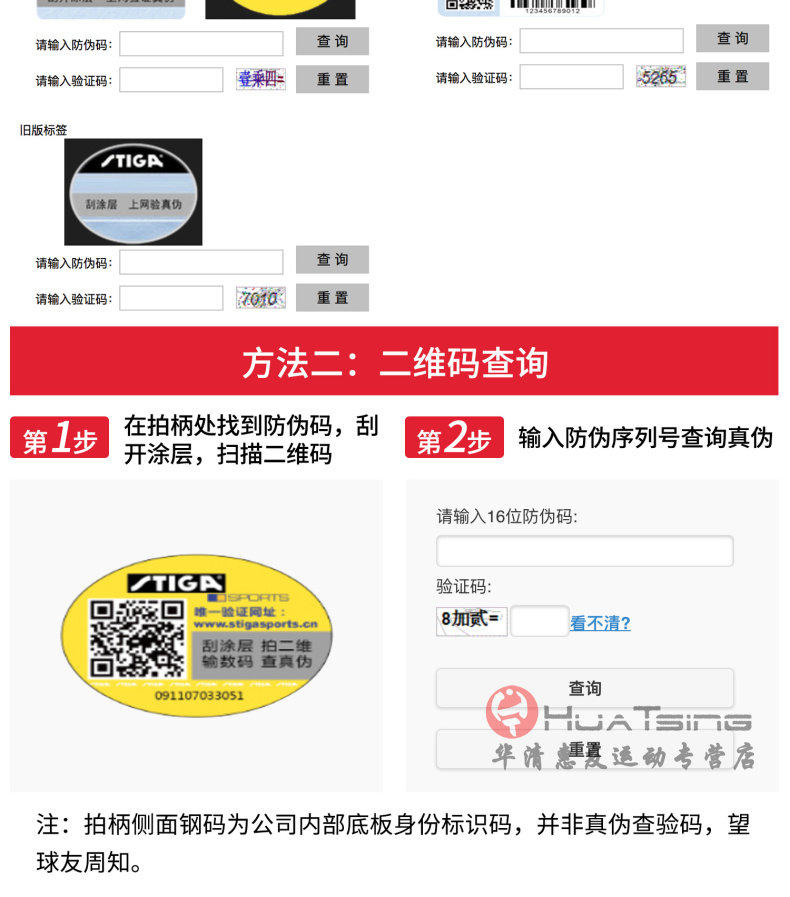The height and width of the screenshot is (897, 790).
Task: Click 看不清? link to refresh captcha
Action: [600, 623]
